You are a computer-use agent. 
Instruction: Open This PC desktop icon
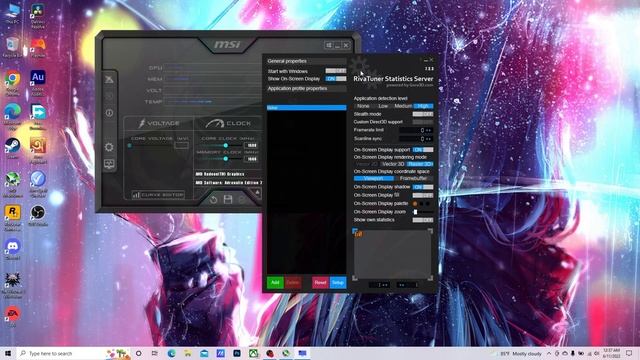pos(13,13)
